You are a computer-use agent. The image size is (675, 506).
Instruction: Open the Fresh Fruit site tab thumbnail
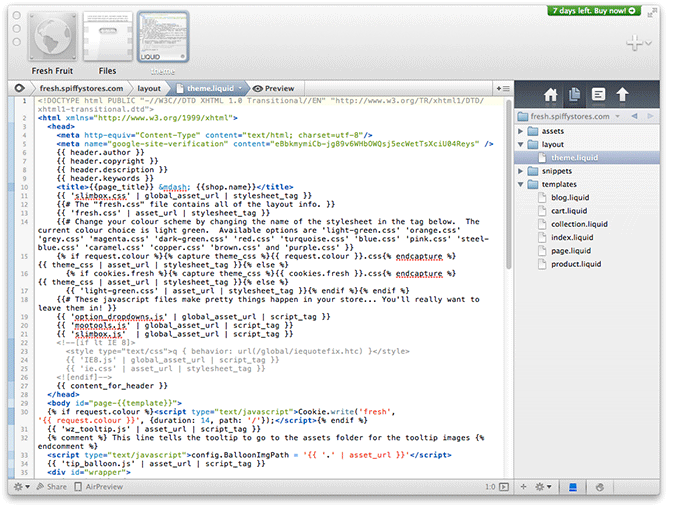pyautogui.click(x=53, y=37)
